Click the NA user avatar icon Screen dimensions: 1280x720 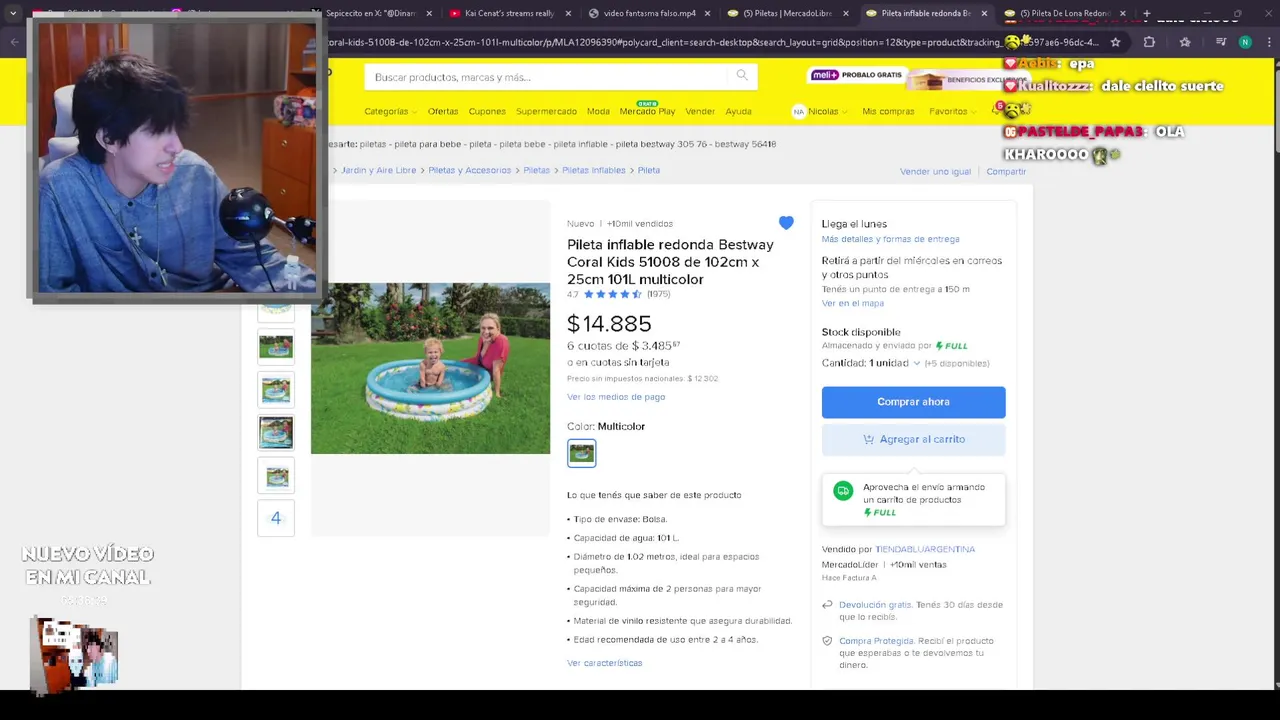pos(798,112)
